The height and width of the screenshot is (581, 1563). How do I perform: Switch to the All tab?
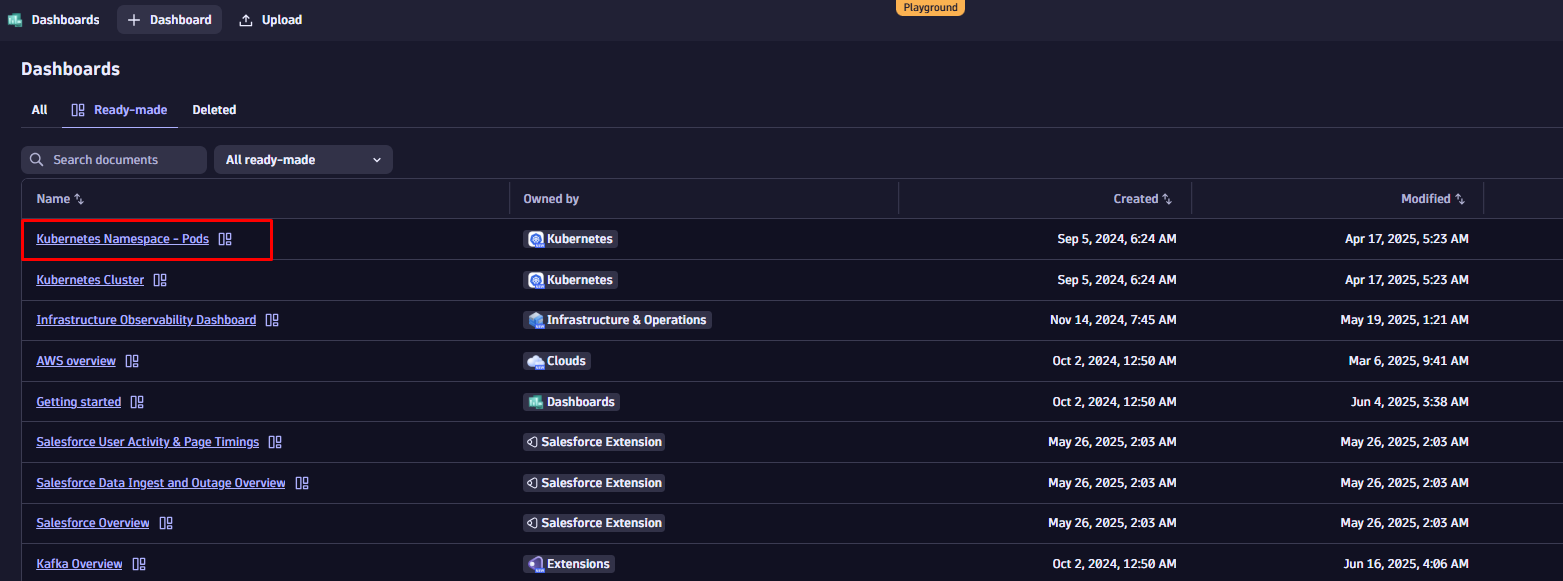click(39, 109)
